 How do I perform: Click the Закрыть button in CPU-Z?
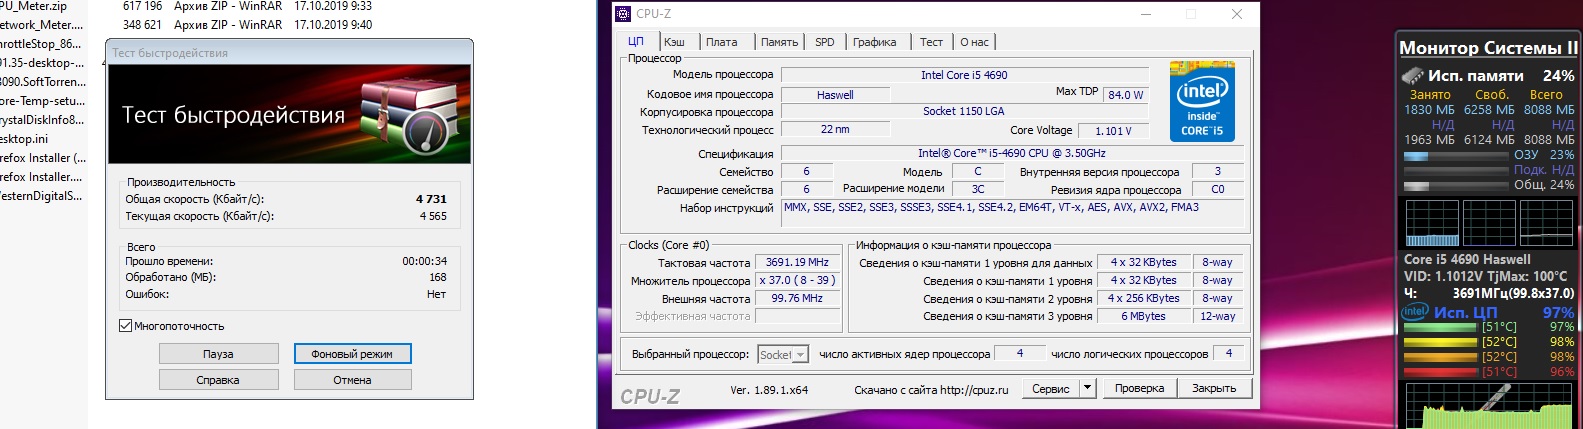pos(1214,388)
